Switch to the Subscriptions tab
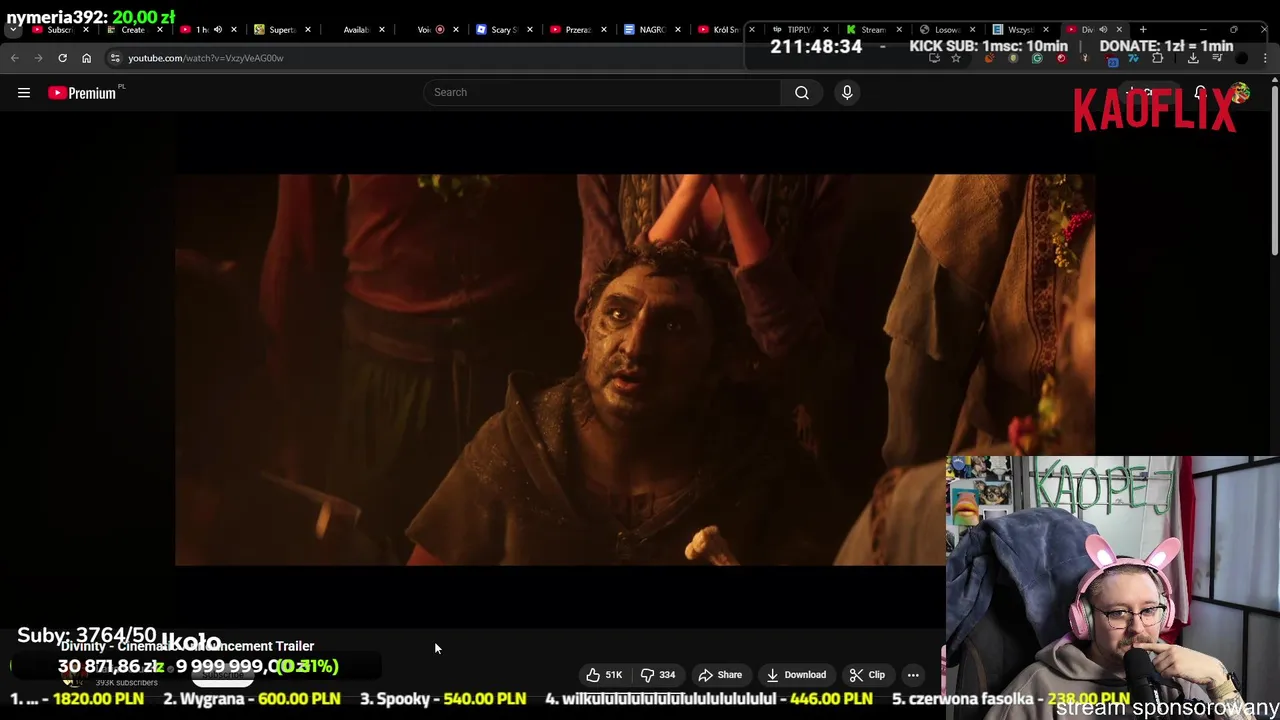This screenshot has height=720, width=1280. click(x=60, y=30)
